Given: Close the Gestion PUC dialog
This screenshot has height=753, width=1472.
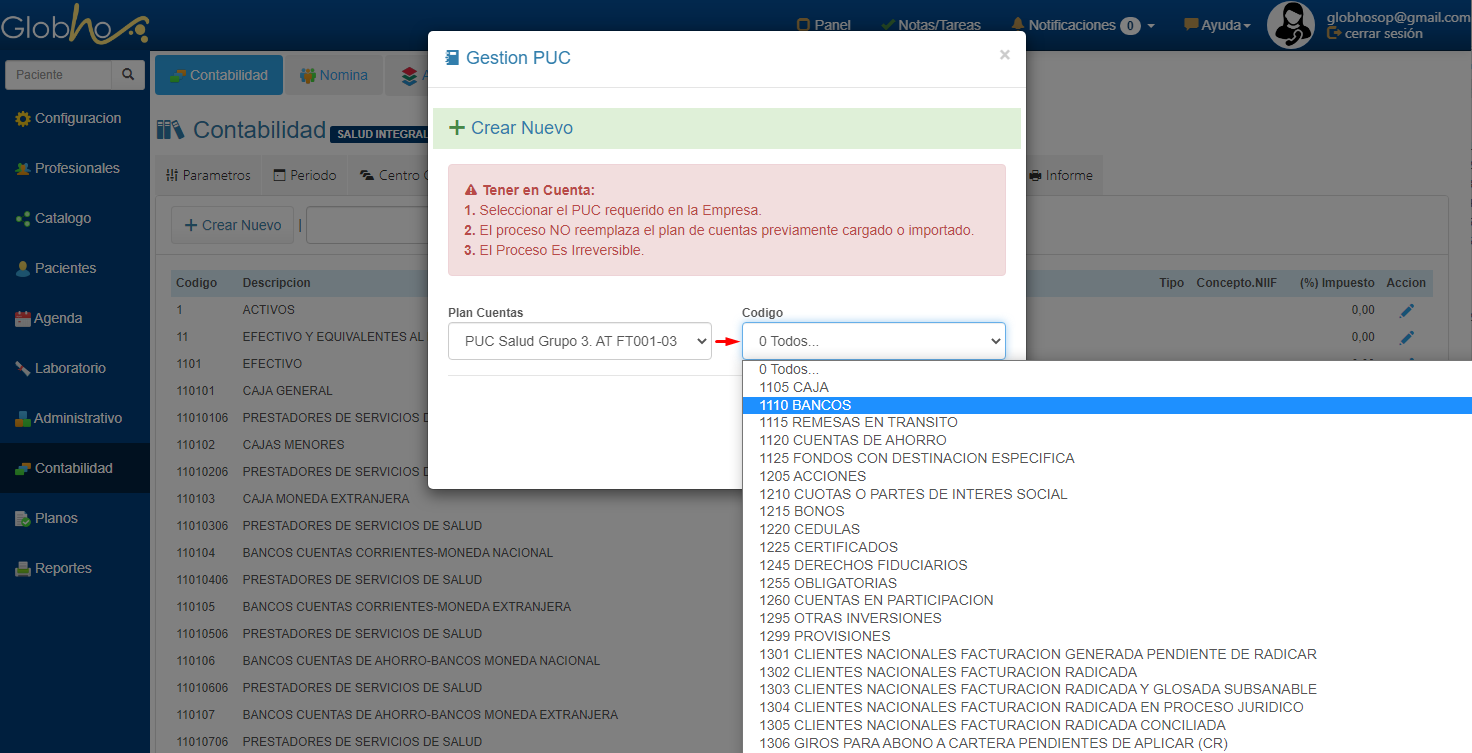Looking at the screenshot, I should 1004,56.
